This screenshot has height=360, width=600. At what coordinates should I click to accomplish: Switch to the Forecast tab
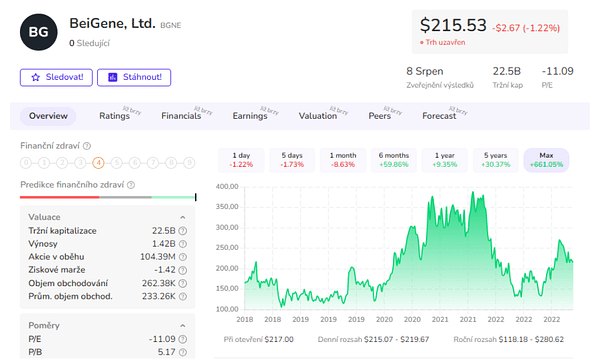[439, 116]
